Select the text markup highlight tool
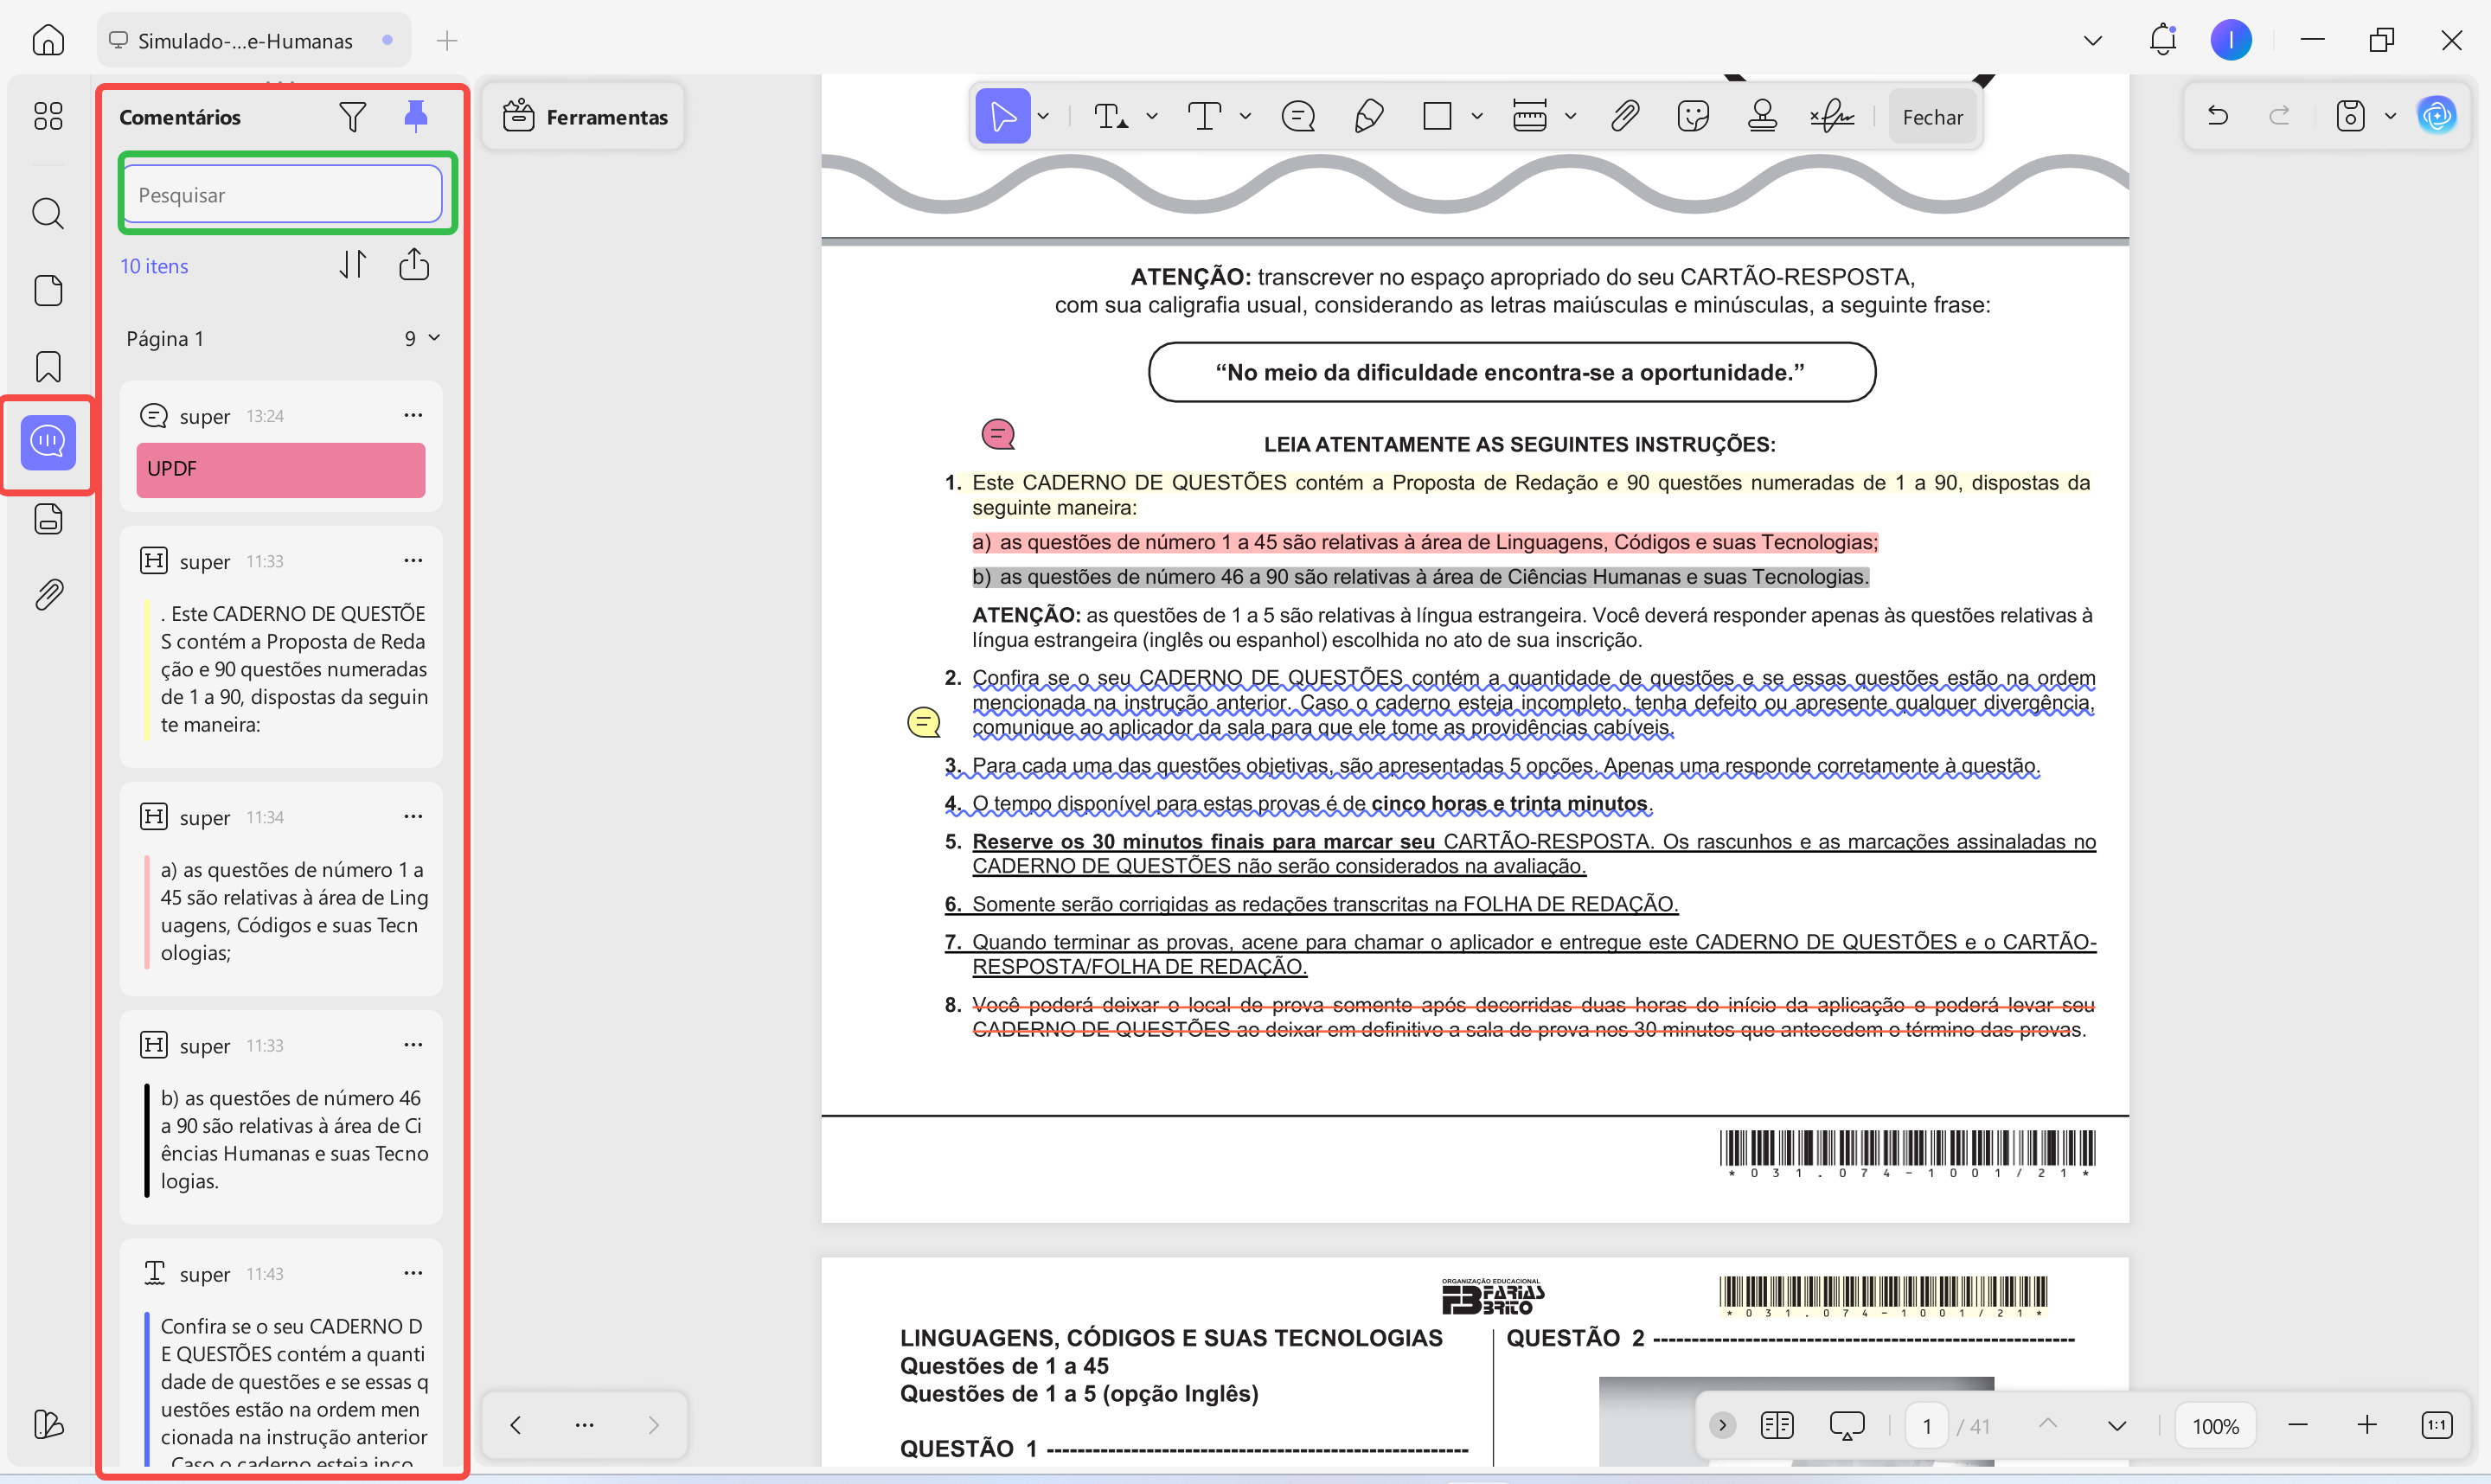Screen dimensions: 2491x1484 pyautogui.click(x=1110, y=117)
